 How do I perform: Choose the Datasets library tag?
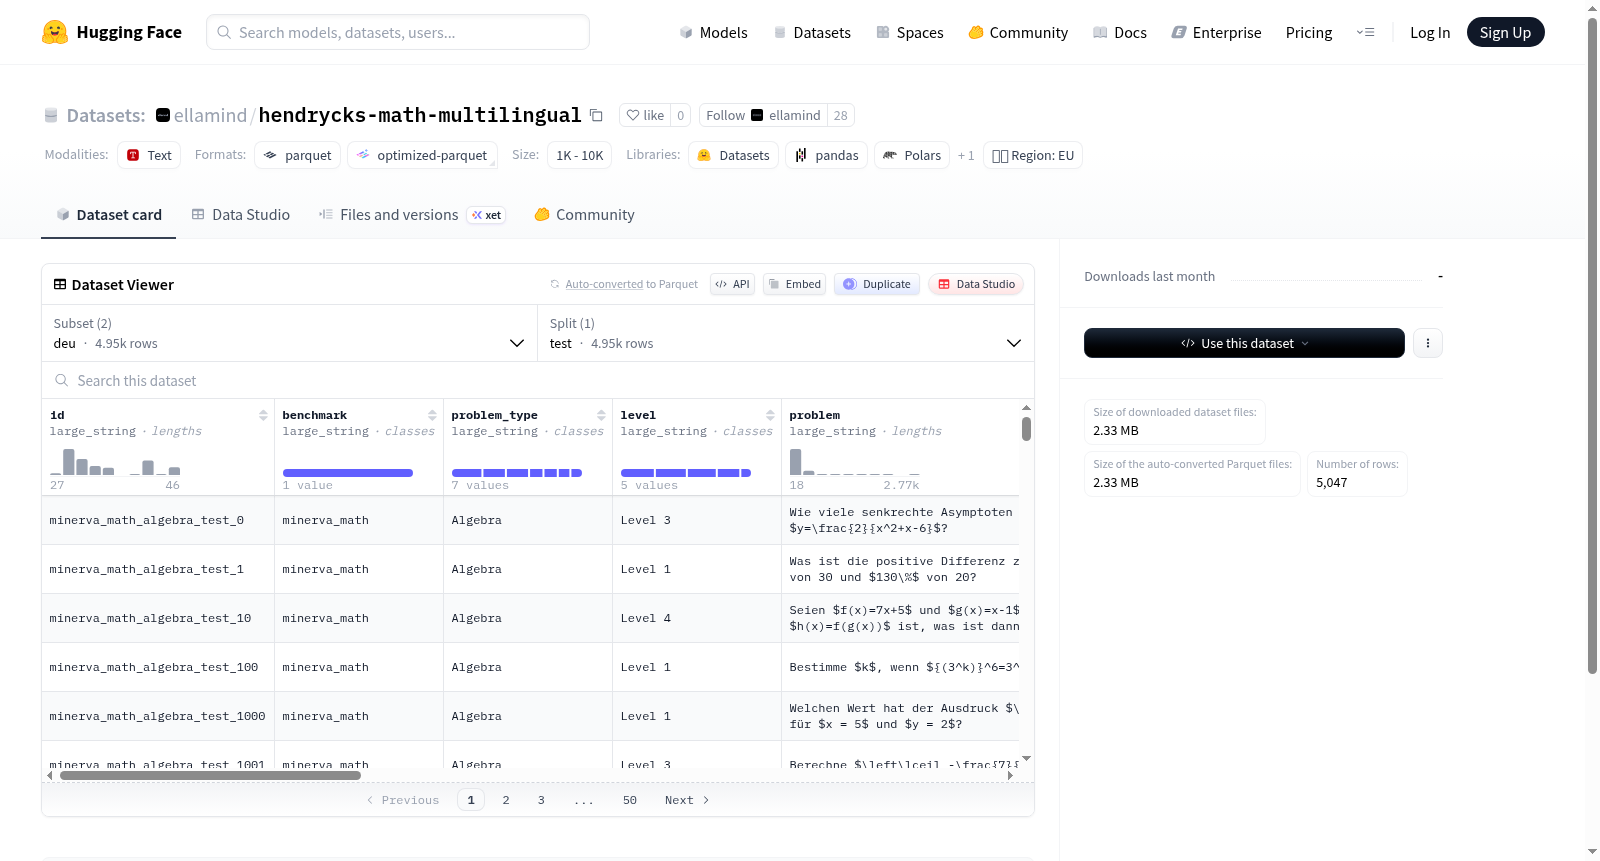[734, 155]
